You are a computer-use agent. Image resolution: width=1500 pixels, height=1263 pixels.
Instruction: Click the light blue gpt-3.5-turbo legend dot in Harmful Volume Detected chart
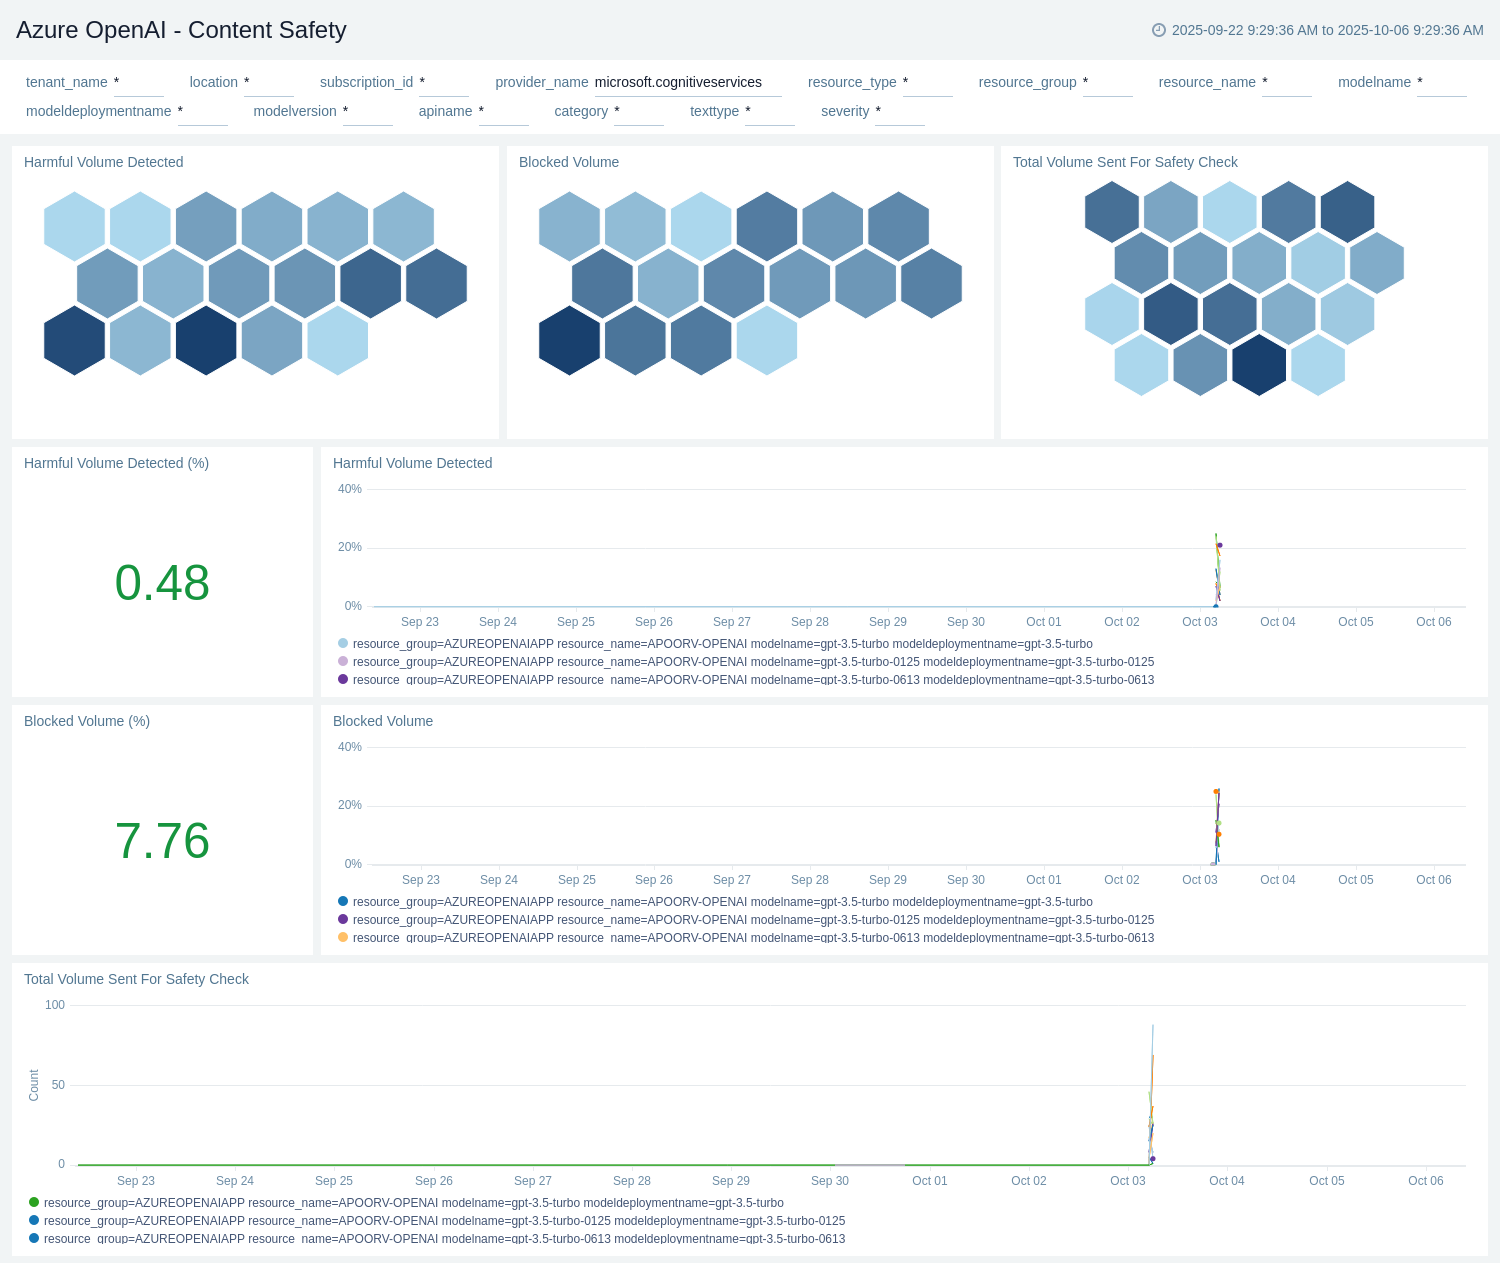343,644
